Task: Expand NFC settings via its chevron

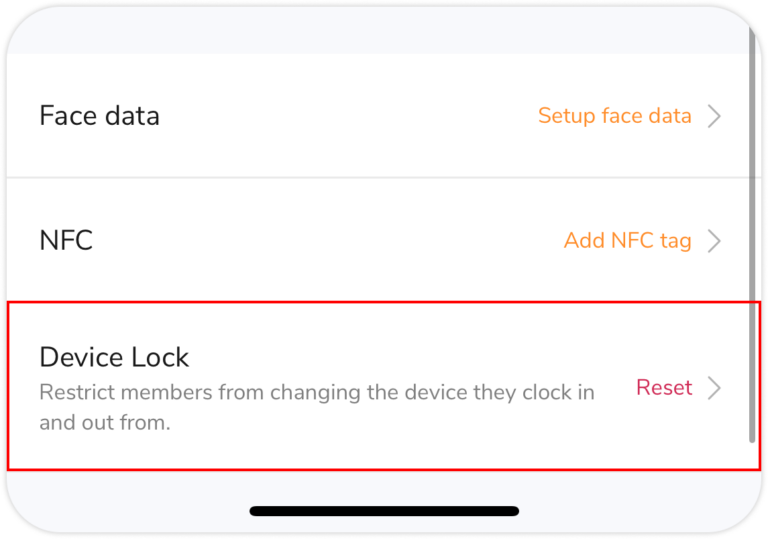Action: click(714, 241)
